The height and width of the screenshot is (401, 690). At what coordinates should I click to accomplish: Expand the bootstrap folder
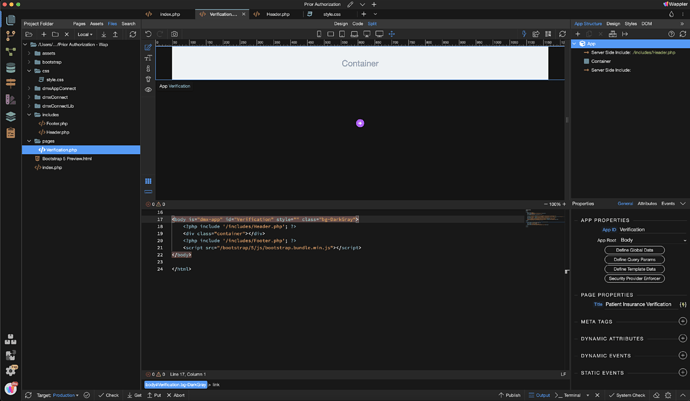[x=29, y=62]
